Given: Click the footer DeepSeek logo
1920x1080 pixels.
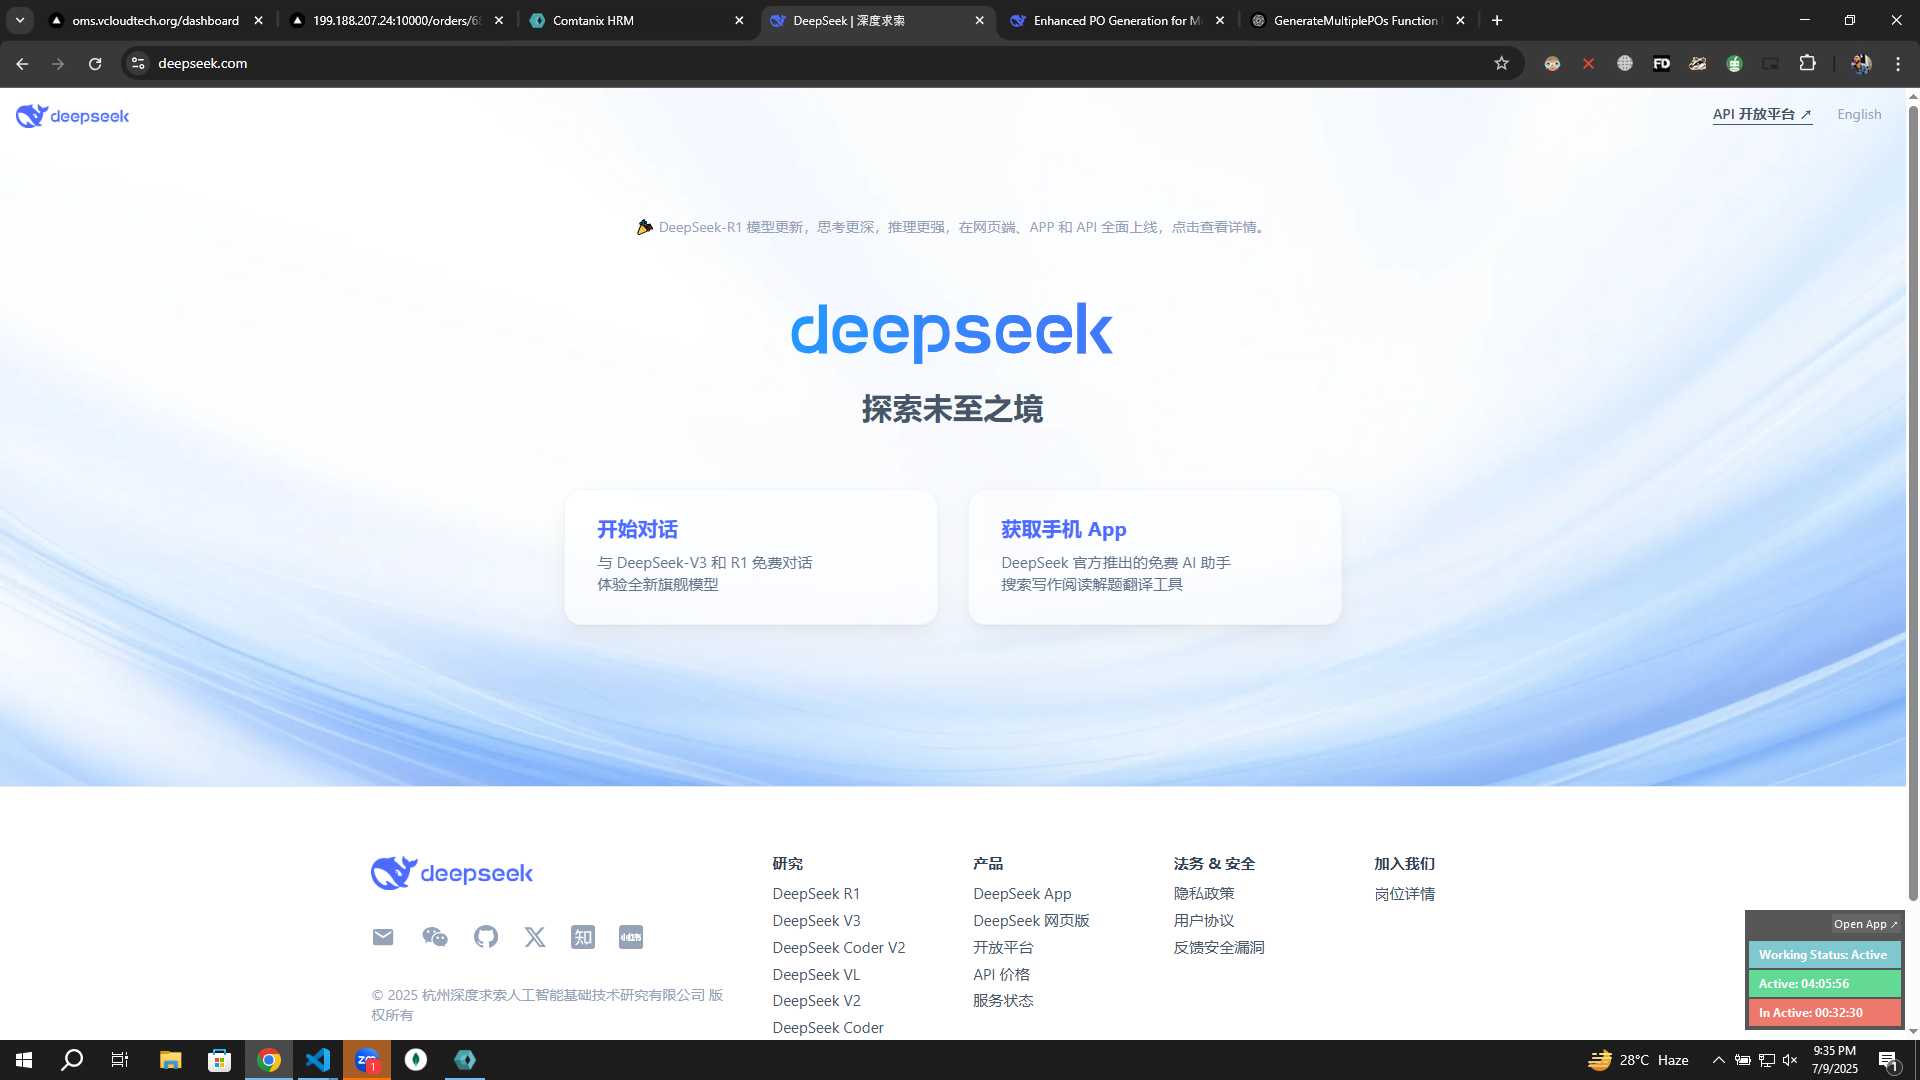Looking at the screenshot, I should tap(452, 873).
